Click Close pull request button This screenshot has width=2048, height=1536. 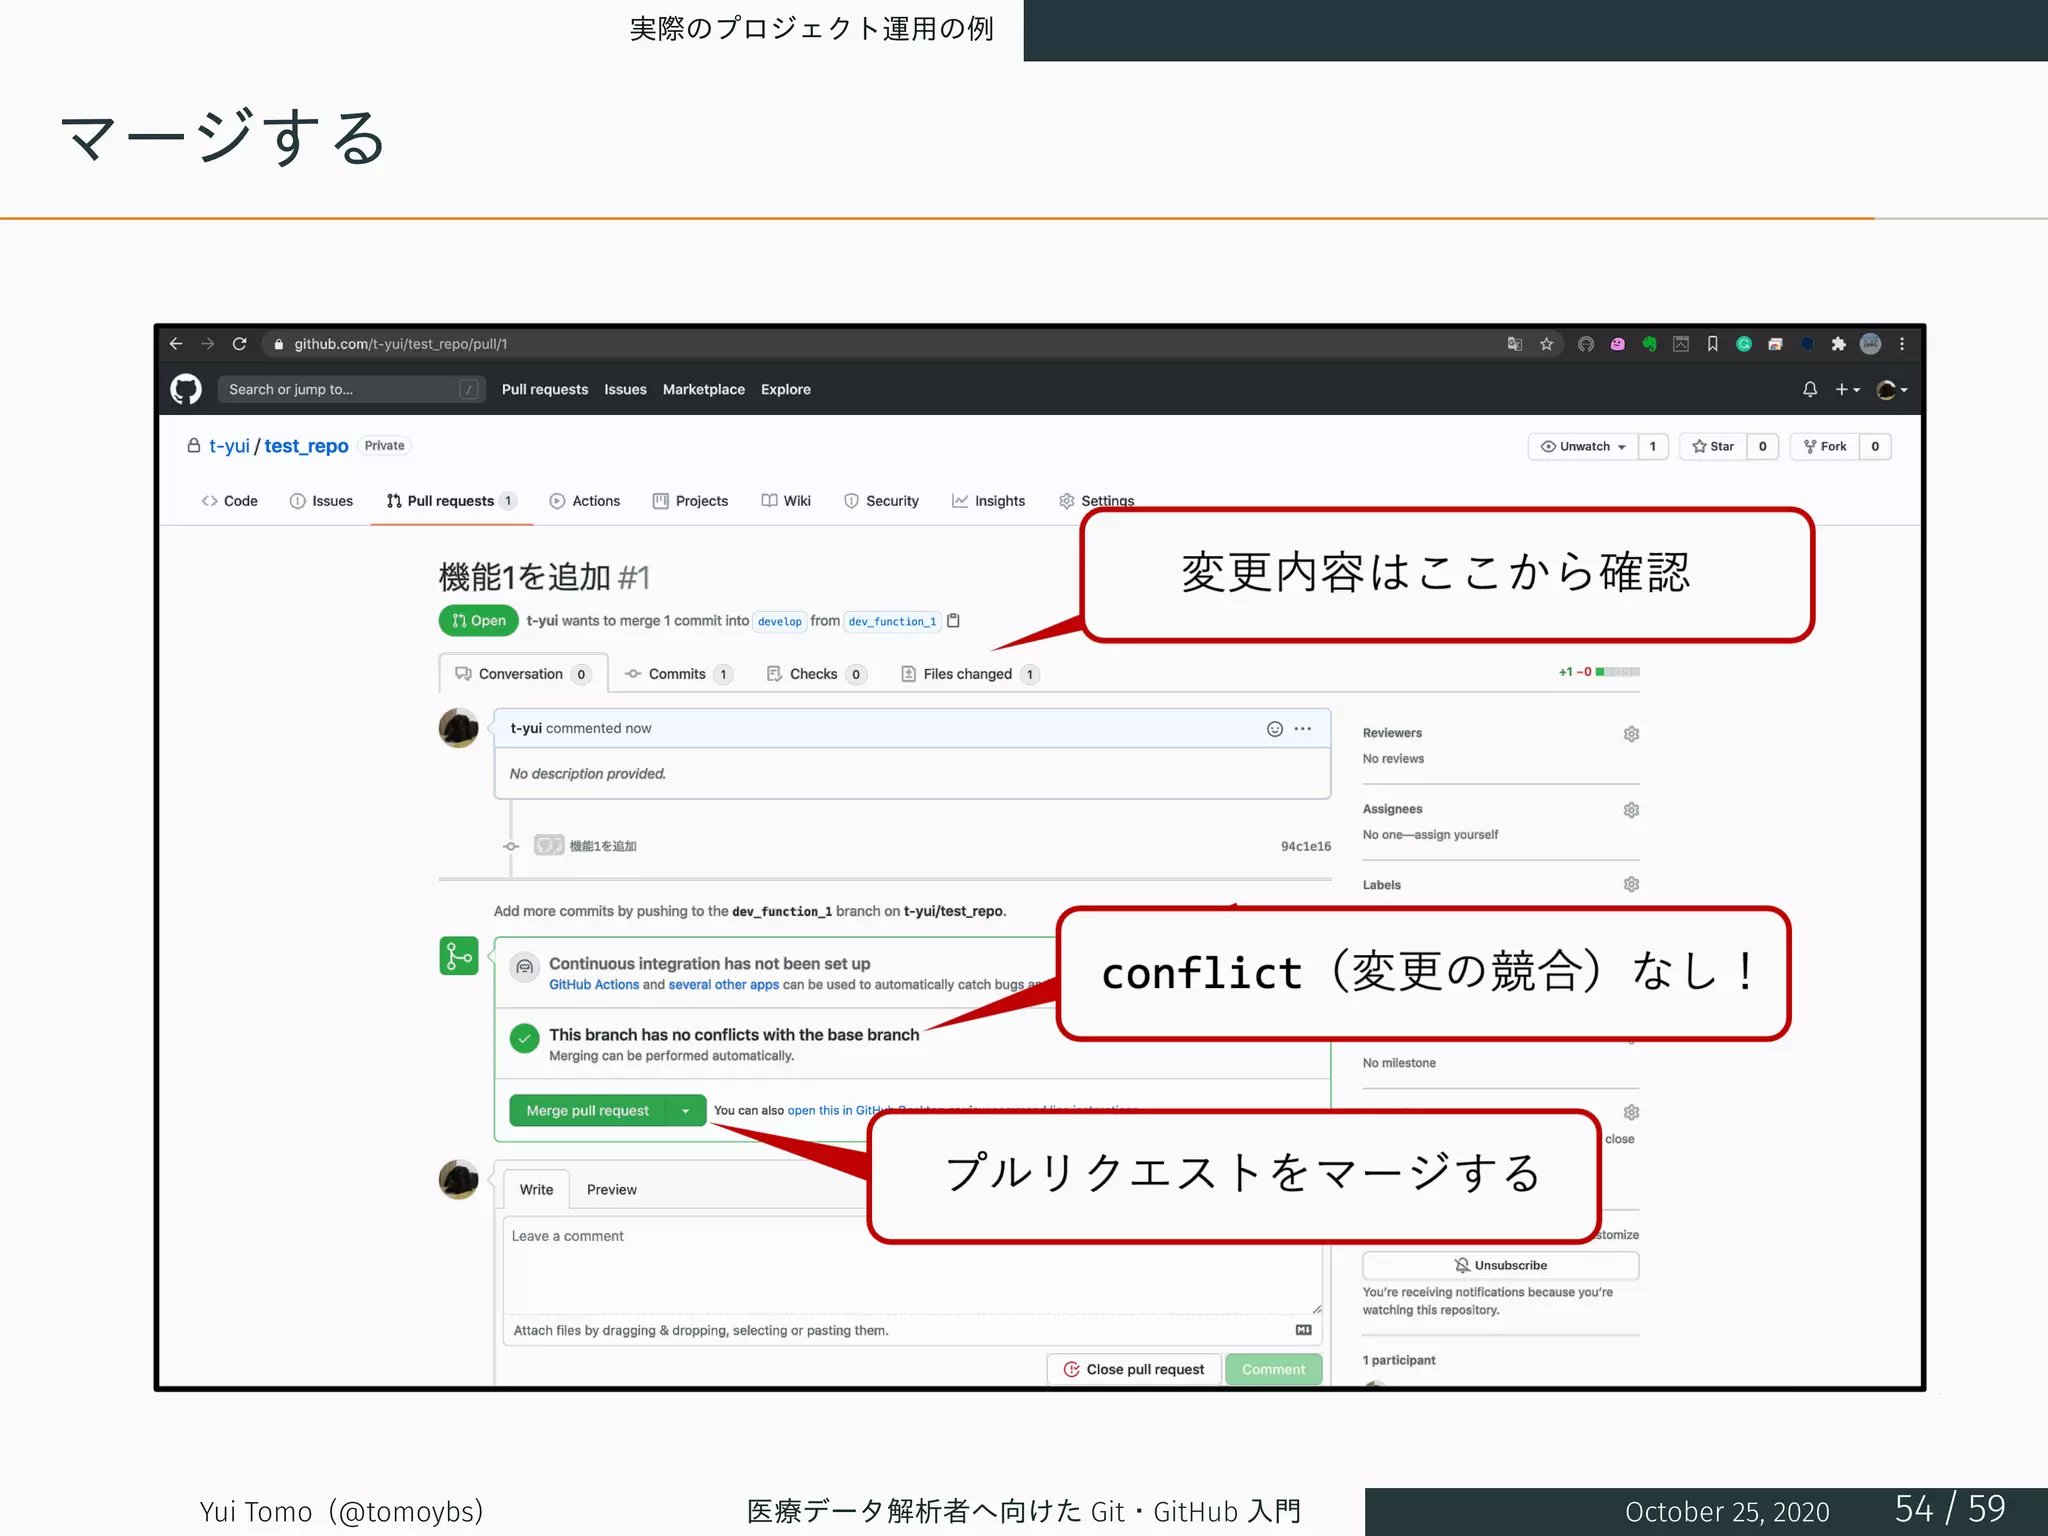(1134, 1370)
